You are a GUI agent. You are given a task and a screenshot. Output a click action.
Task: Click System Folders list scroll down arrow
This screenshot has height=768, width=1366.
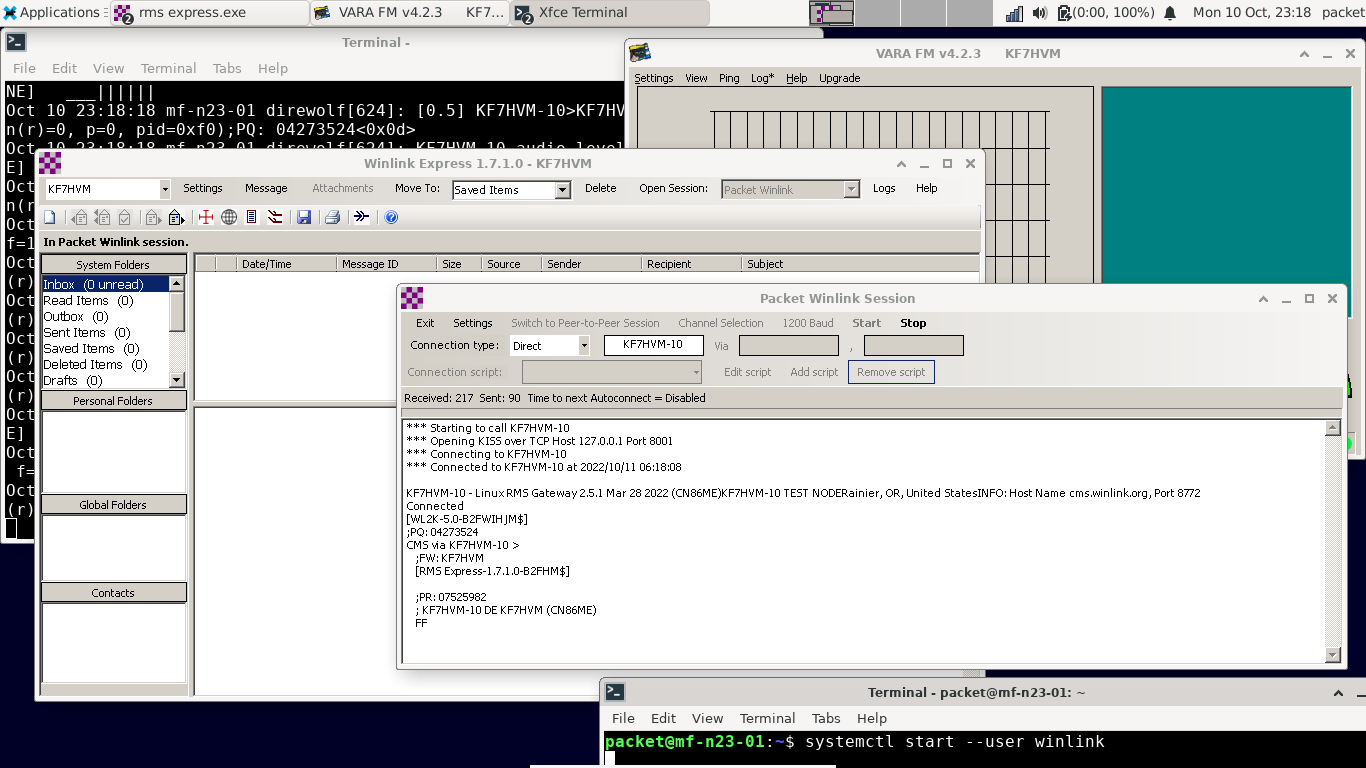(x=177, y=380)
